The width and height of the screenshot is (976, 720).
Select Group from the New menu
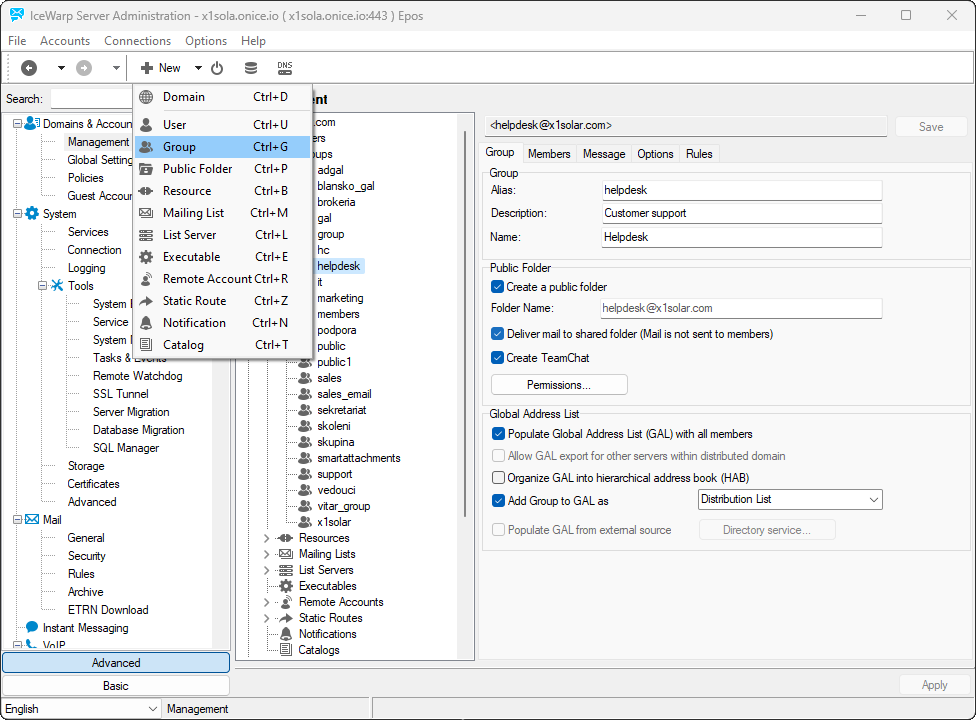click(x=222, y=147)
